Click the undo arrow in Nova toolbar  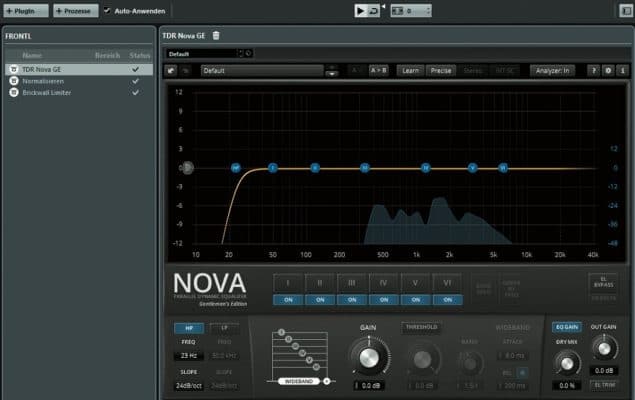[x=171, y=70]
